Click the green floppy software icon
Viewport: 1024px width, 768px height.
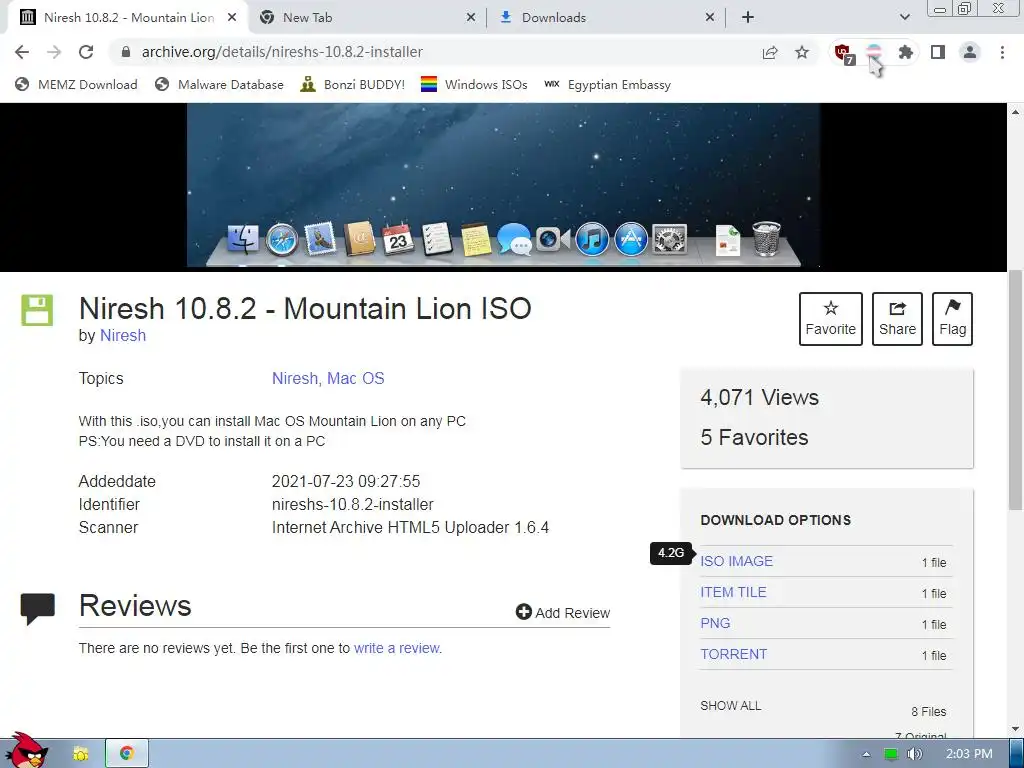37,310
